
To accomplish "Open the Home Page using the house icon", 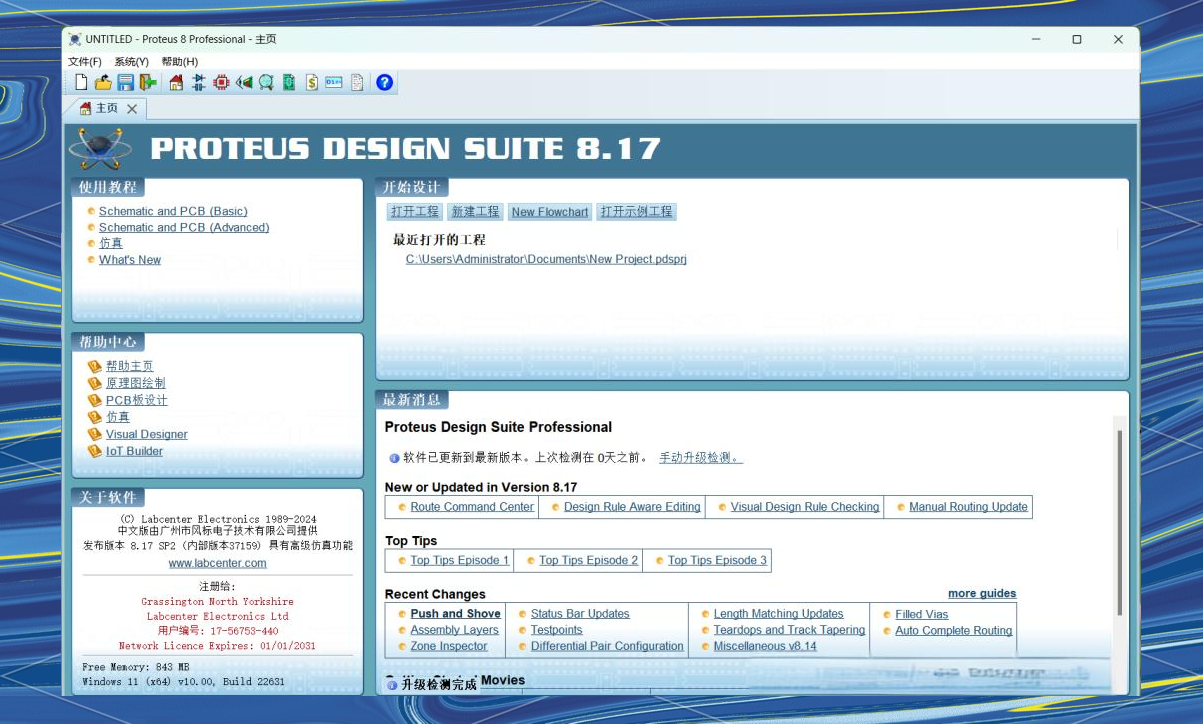I will click(176, 82).
